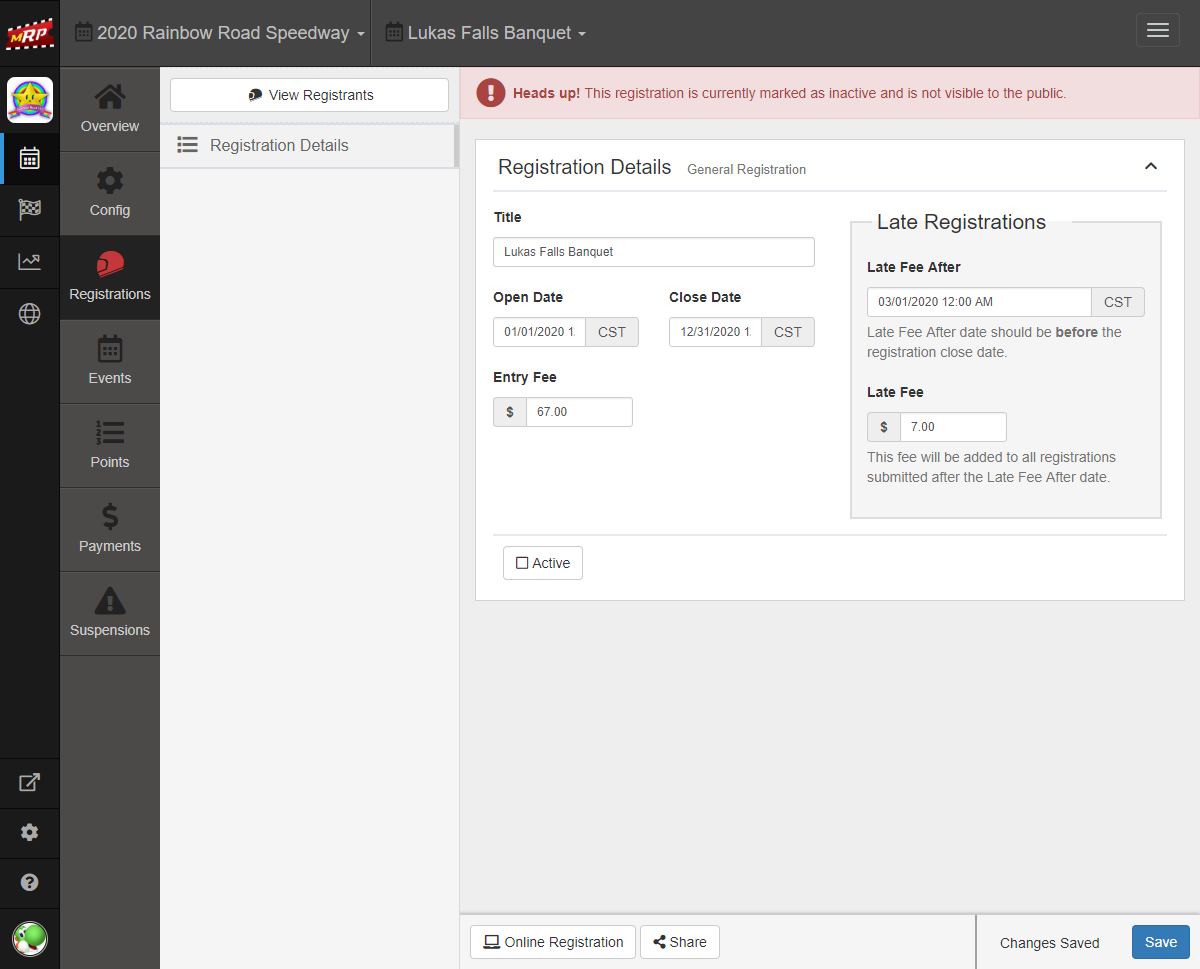Click the red exclamation alert icon
Image resolution: width=1200 pixels, height=969 pixels.
point(491,93)
